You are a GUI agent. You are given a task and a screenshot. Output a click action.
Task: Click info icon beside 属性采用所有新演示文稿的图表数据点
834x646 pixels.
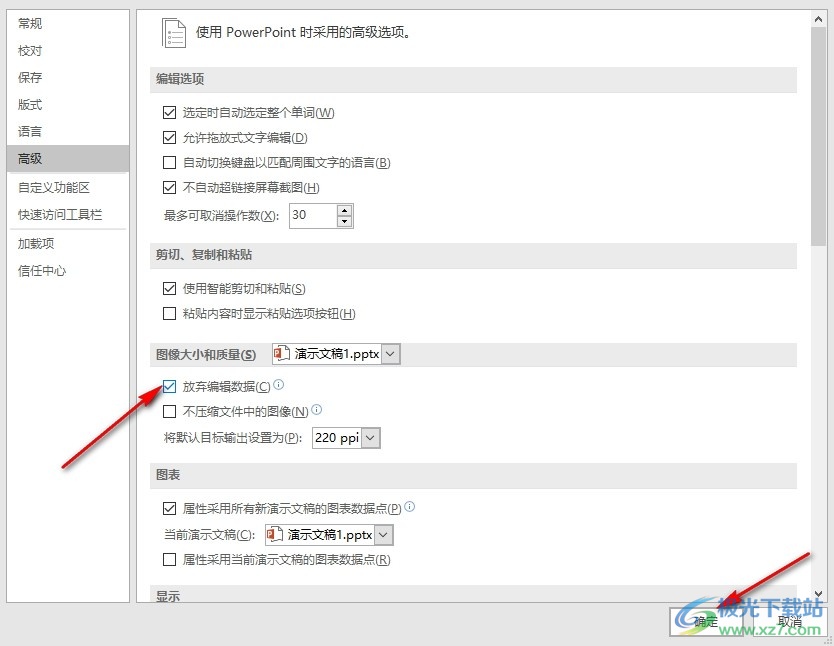click(410, 507)
